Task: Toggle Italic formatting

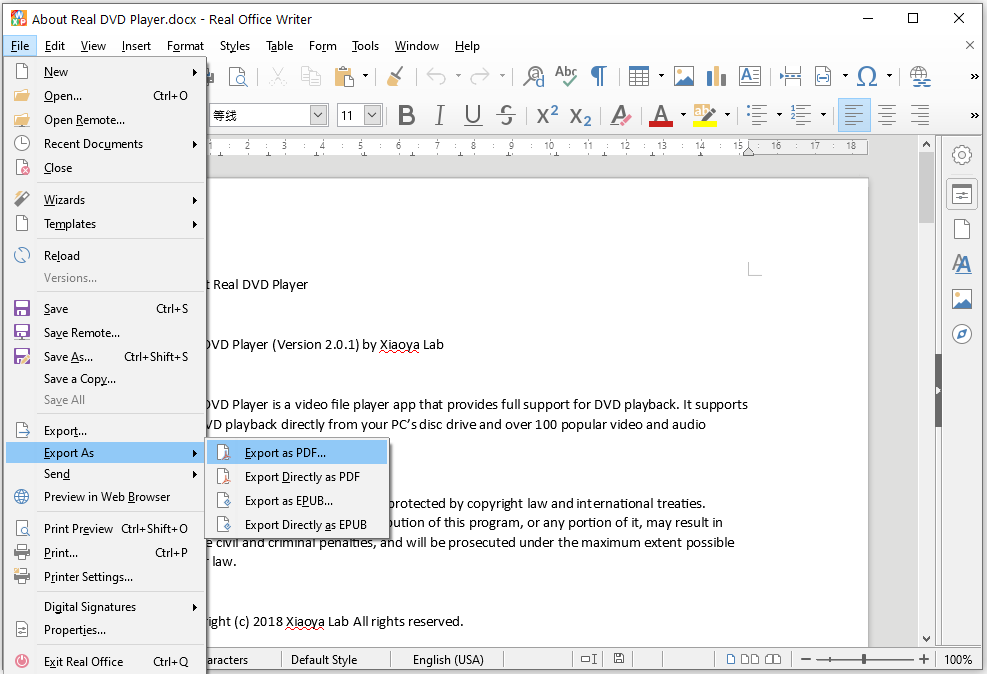Action: pyautogui.click(x=439, y=115)
